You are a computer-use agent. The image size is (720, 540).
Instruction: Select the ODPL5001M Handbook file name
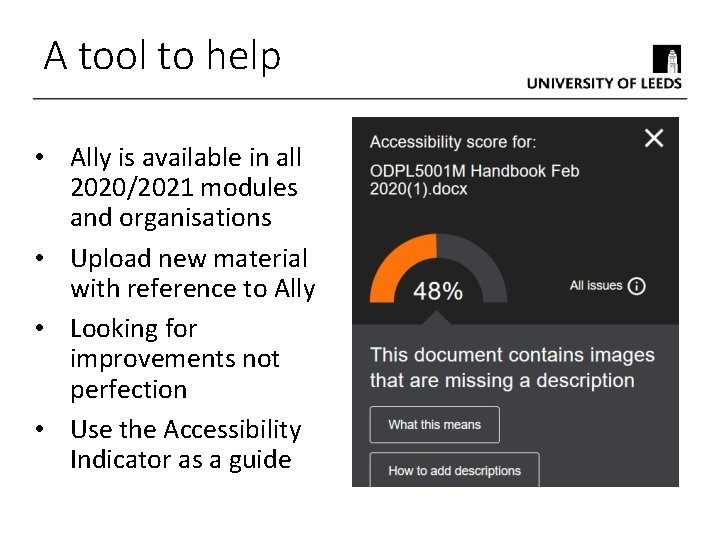pos(474,180)
